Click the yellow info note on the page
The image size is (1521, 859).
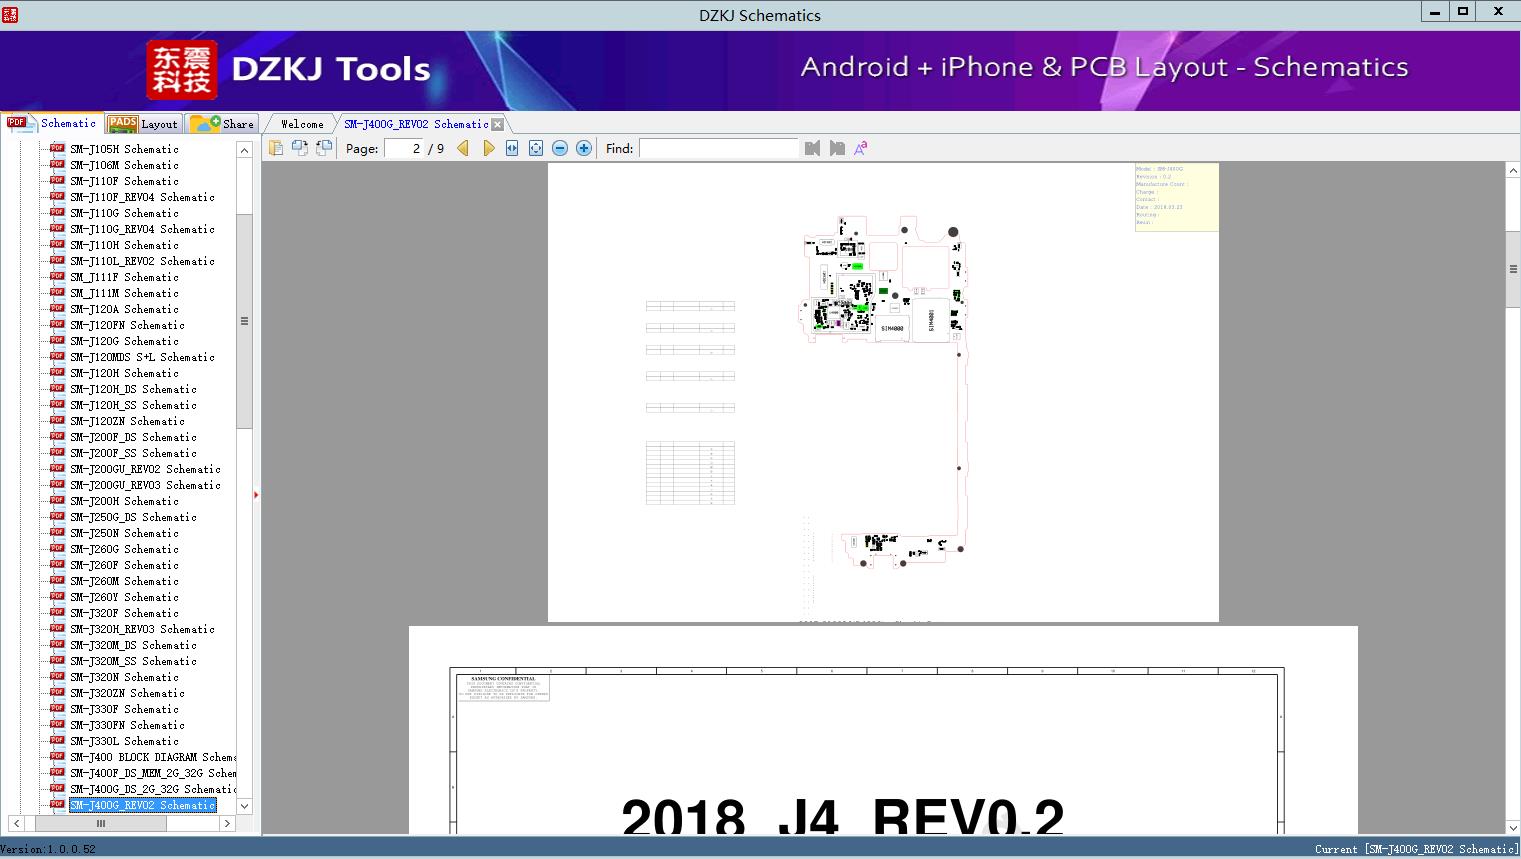tap(1176, 197)
